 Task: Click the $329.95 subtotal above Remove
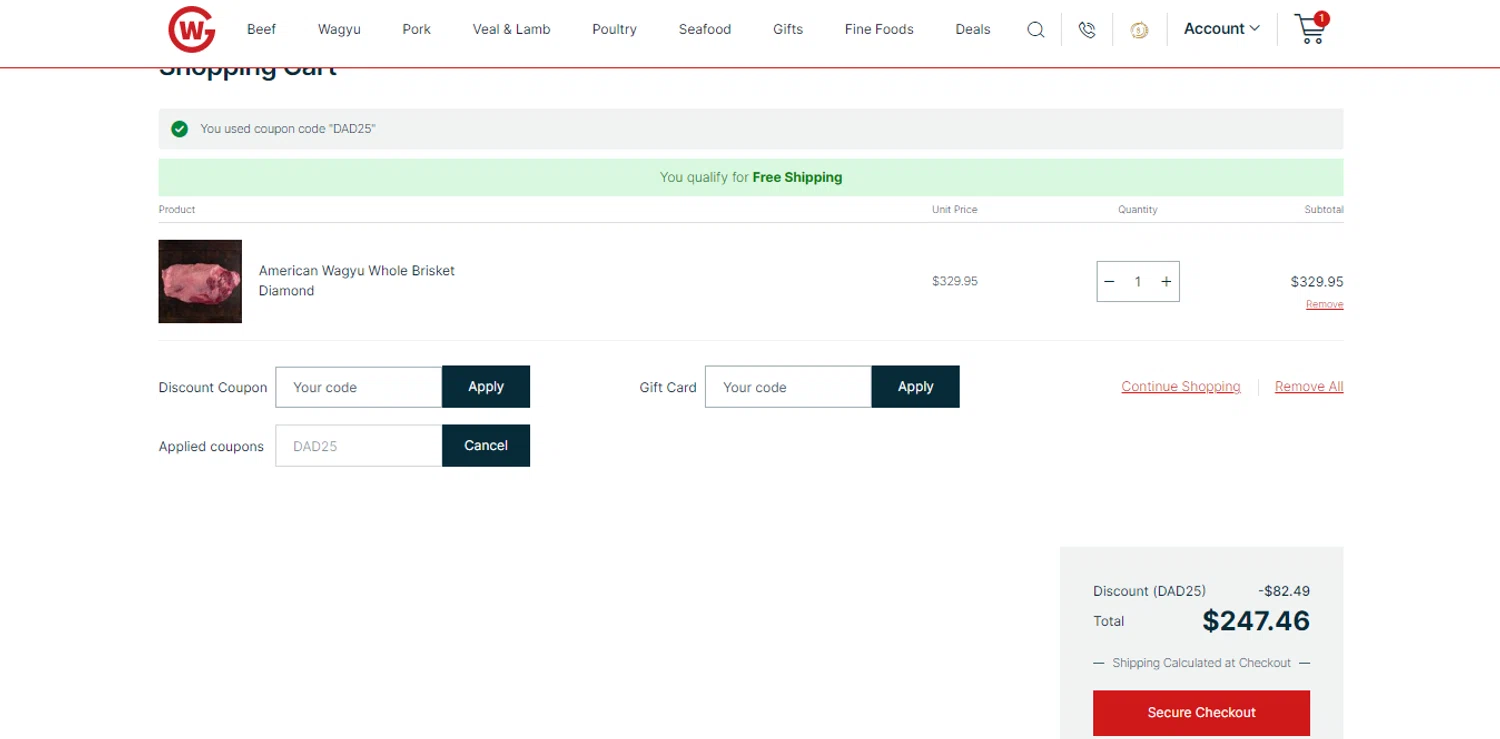coord(1317,282)
